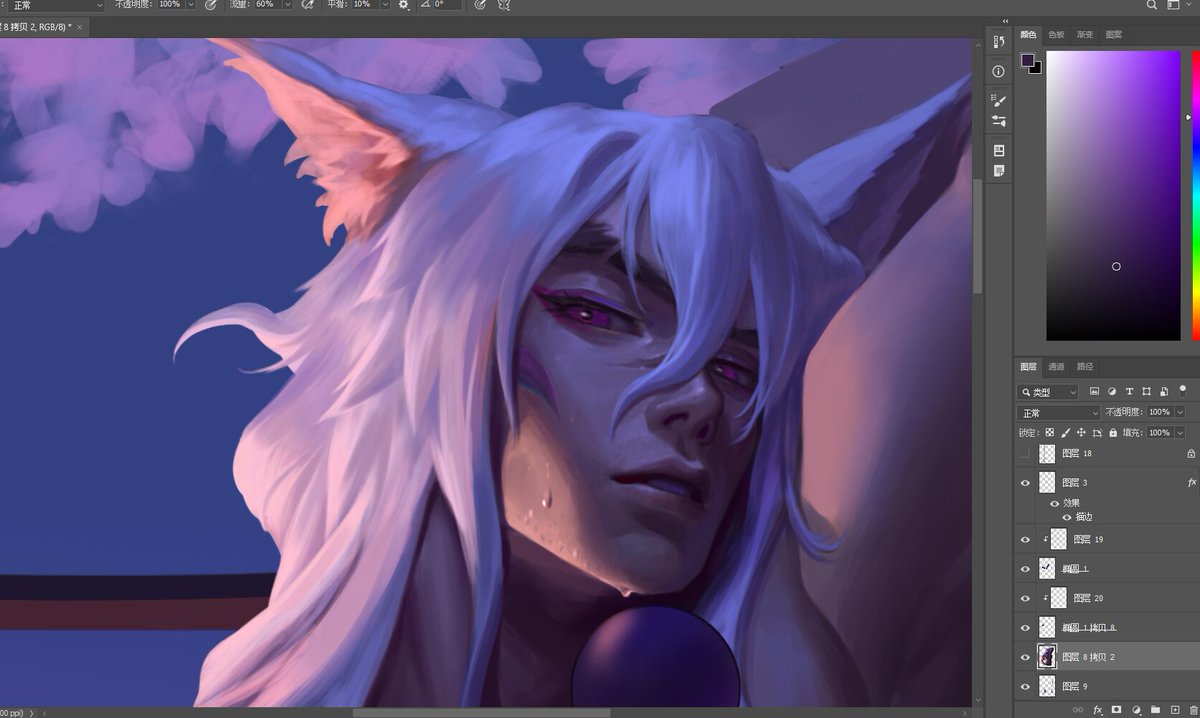Click the rainbow hue slider strip
Screen dimensions: 1200x718
[1195, 195]
